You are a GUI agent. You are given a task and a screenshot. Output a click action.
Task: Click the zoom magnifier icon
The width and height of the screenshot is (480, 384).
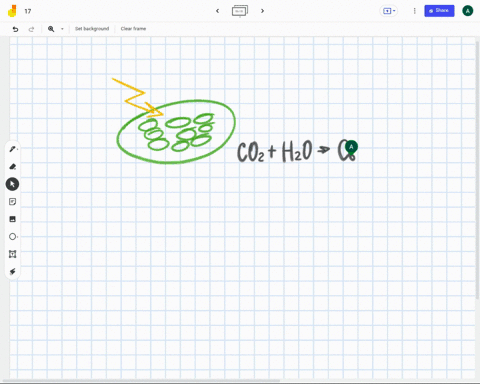(51, 29)
